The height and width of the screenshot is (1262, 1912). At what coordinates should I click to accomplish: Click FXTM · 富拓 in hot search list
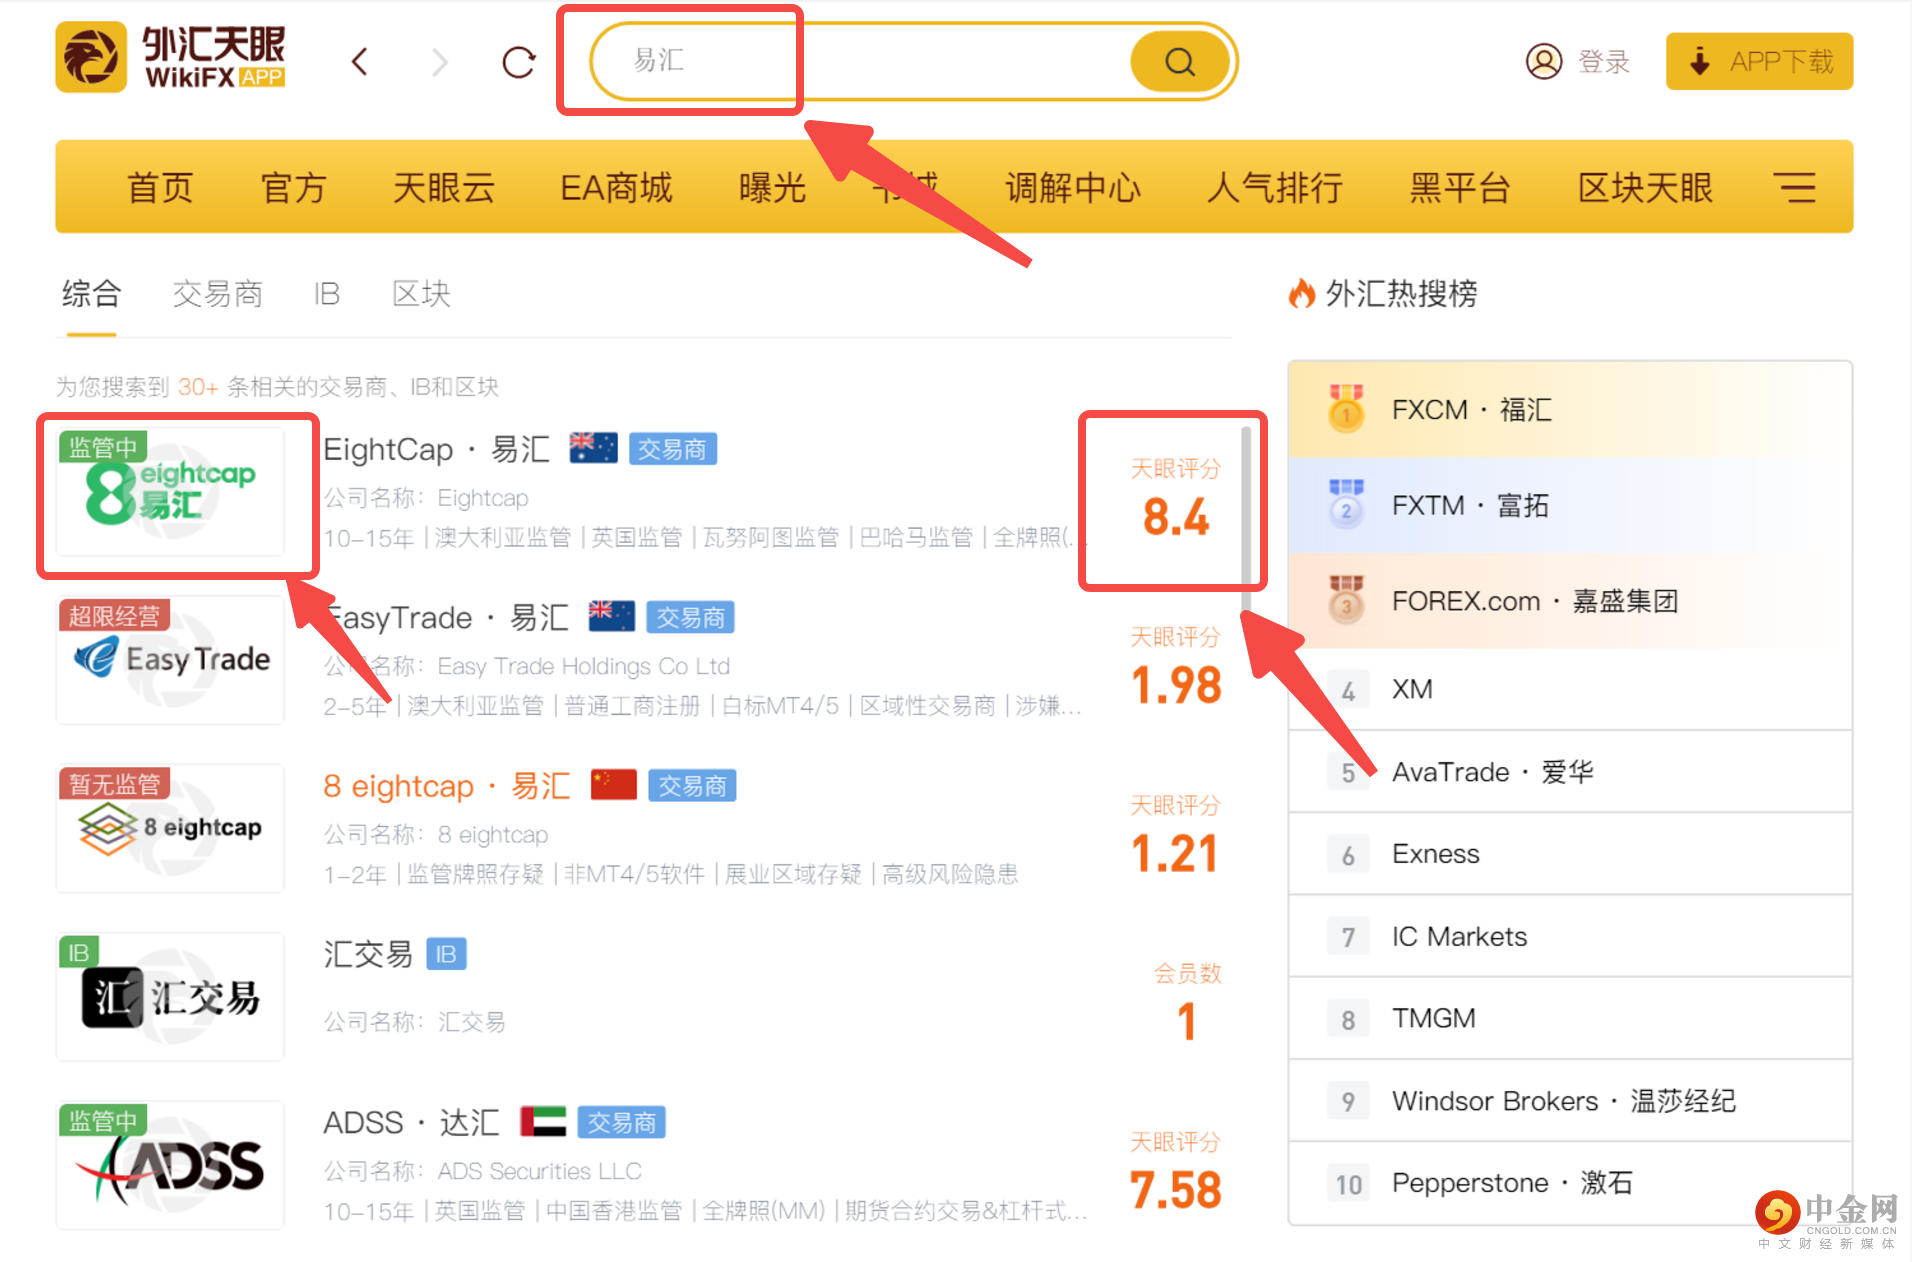[x=1470, y=505]
